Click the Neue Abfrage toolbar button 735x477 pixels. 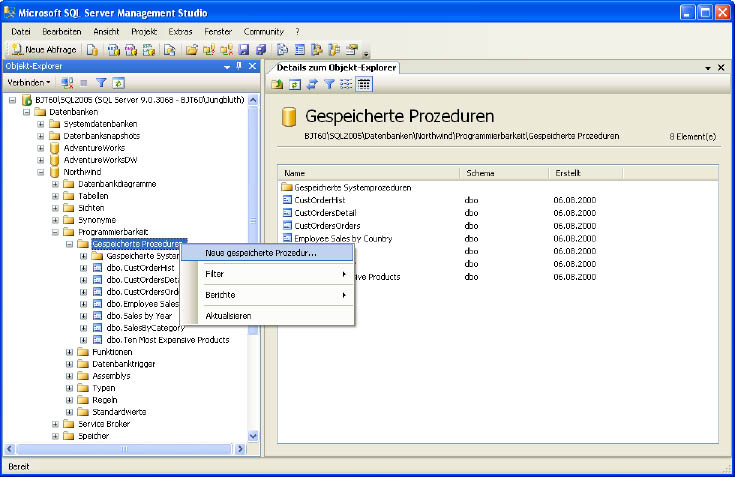tap(44, 49)
